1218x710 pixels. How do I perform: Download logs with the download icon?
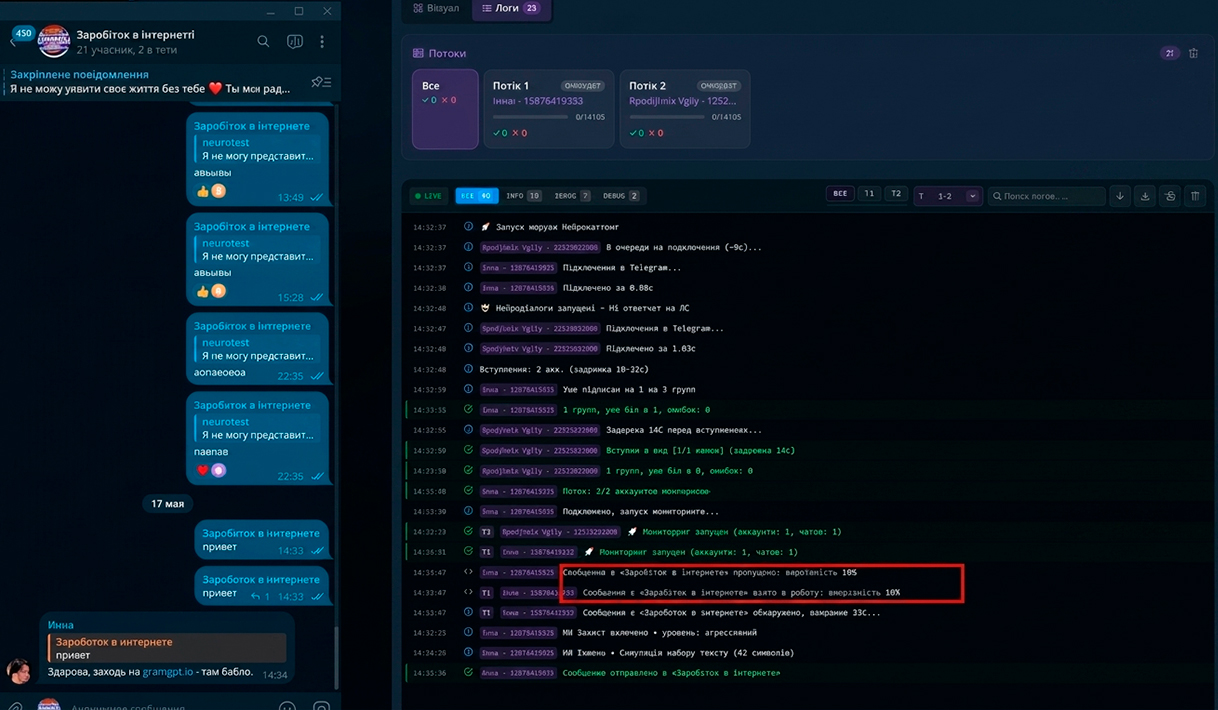(1145, 196)
